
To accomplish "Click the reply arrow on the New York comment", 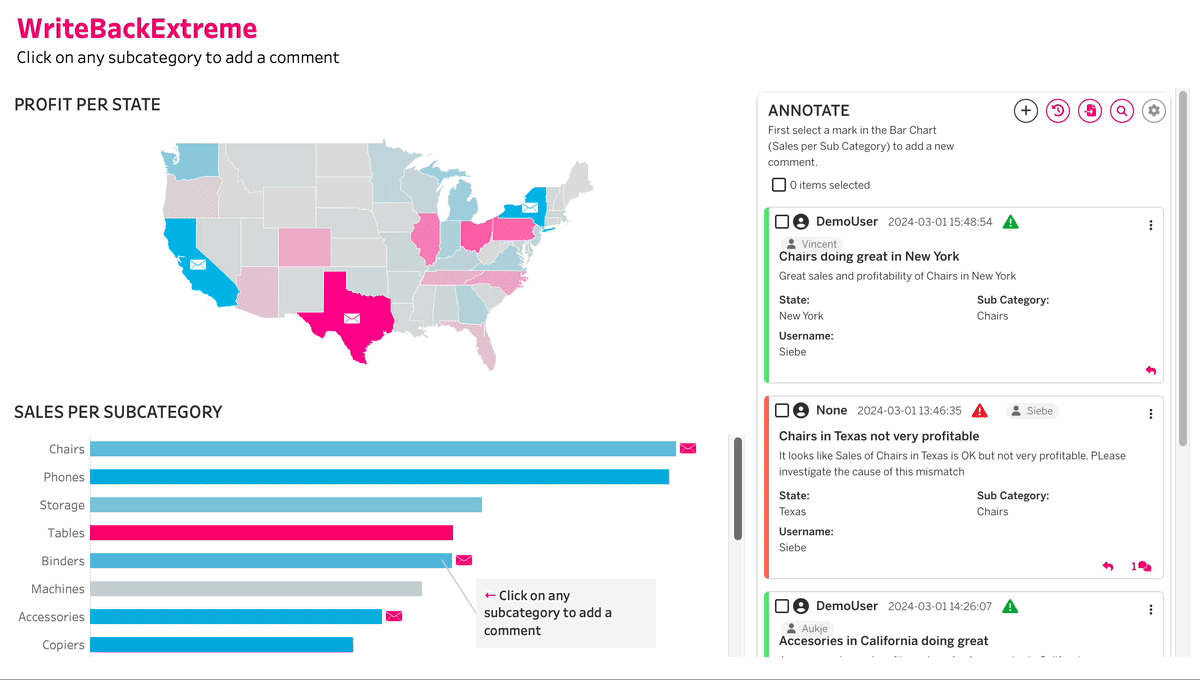I will click(1149, 369).
